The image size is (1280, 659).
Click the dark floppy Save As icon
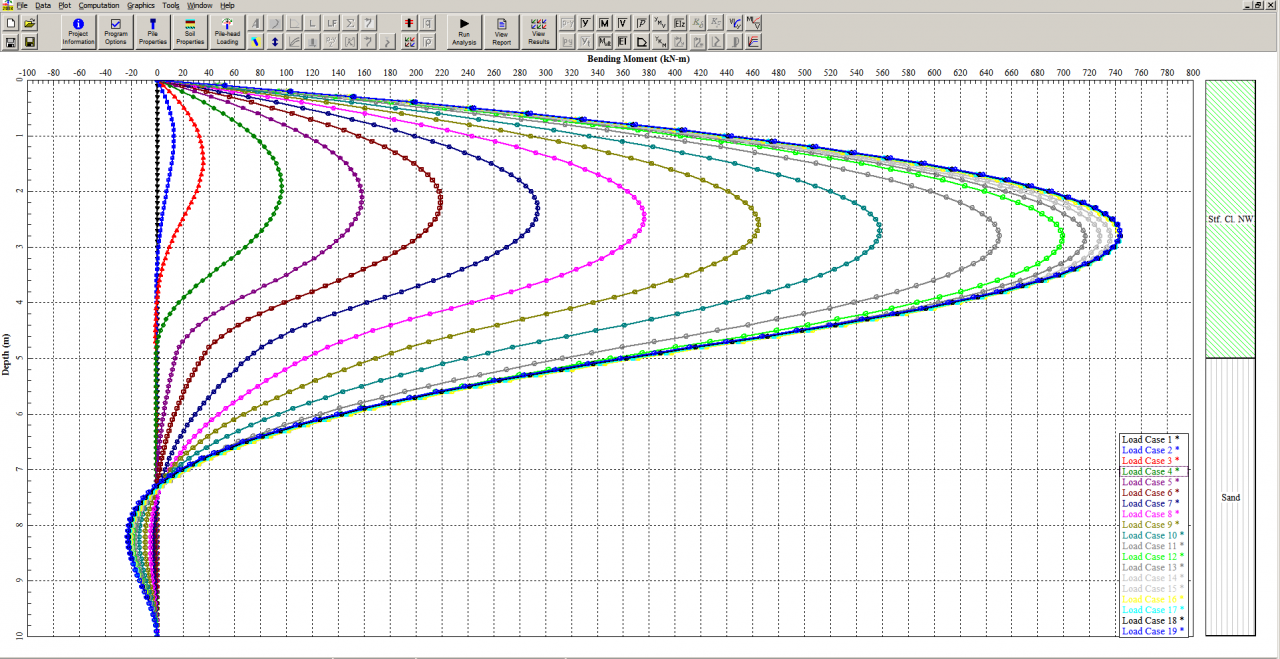point(29,42)
